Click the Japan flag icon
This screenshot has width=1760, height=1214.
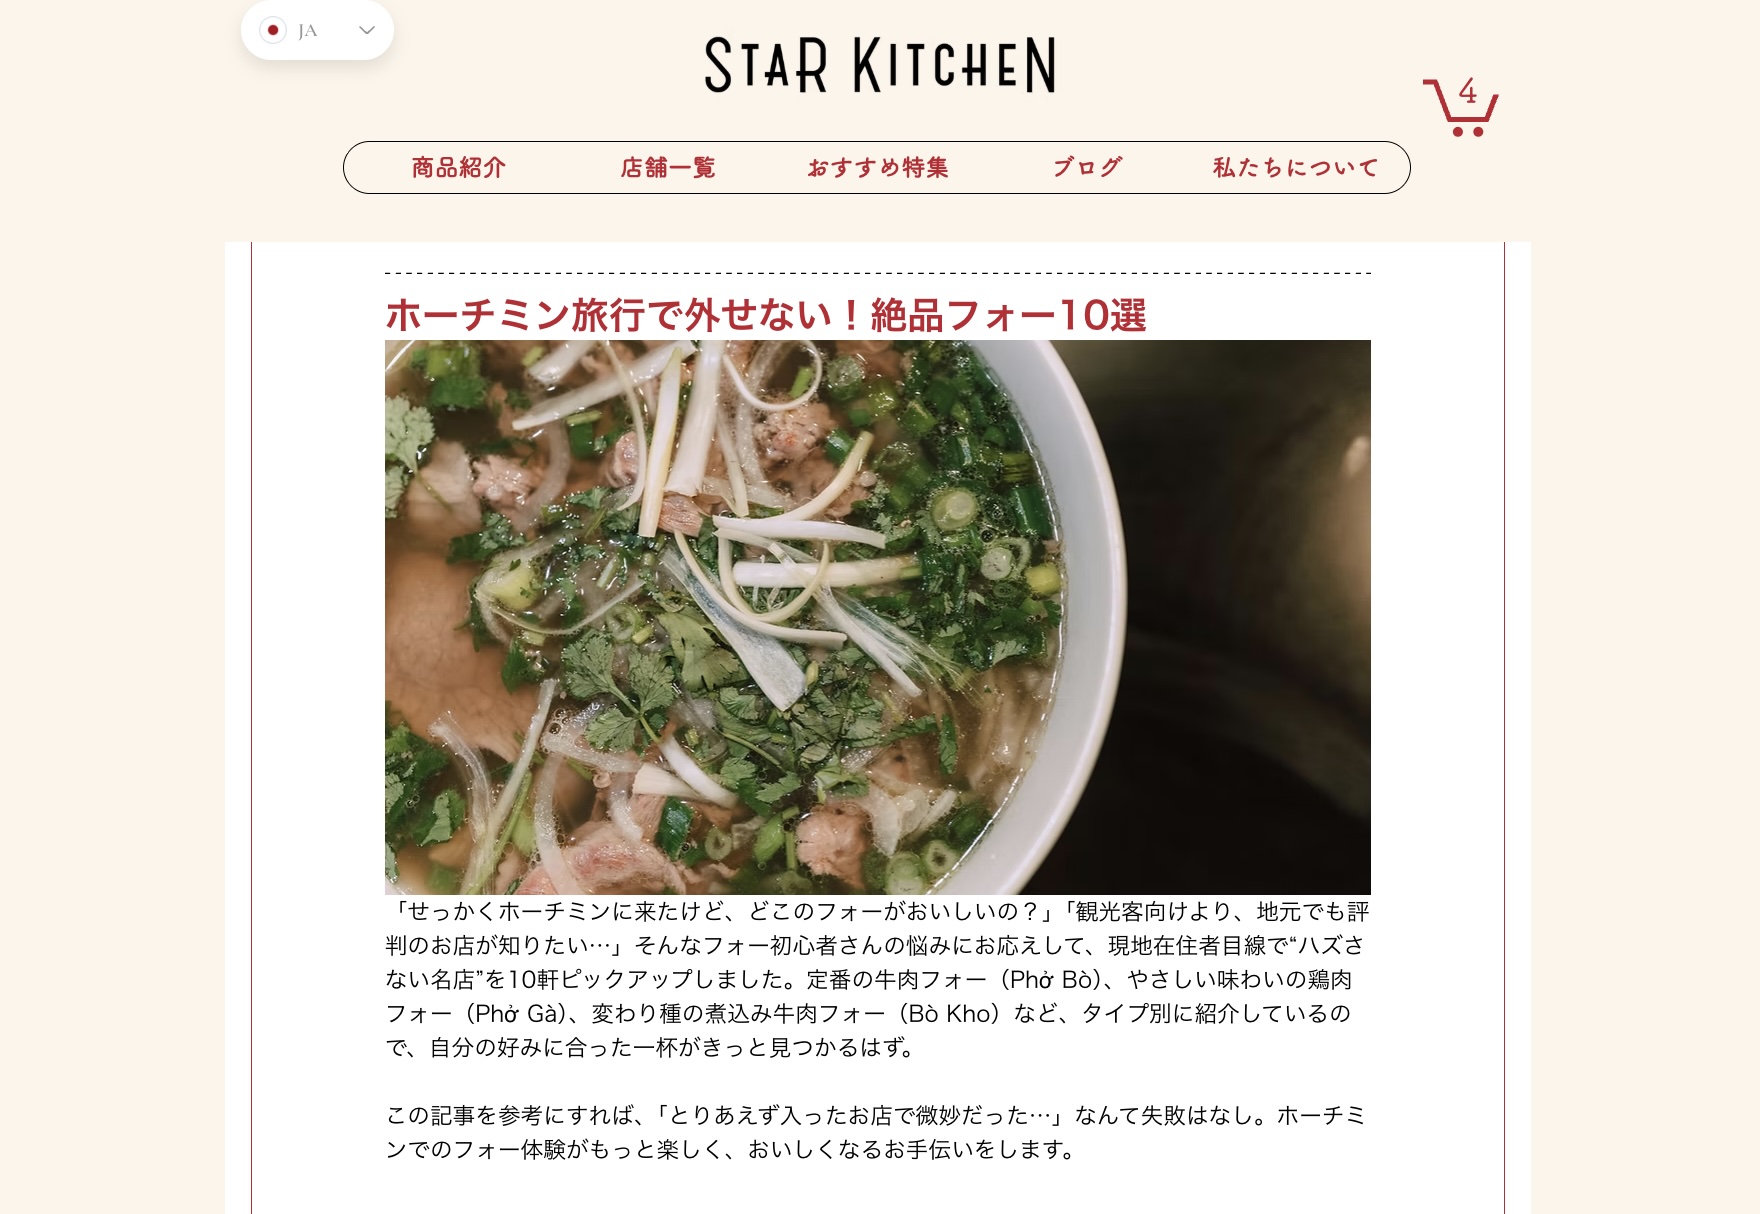pyautogui.click(x=273, y=30)
